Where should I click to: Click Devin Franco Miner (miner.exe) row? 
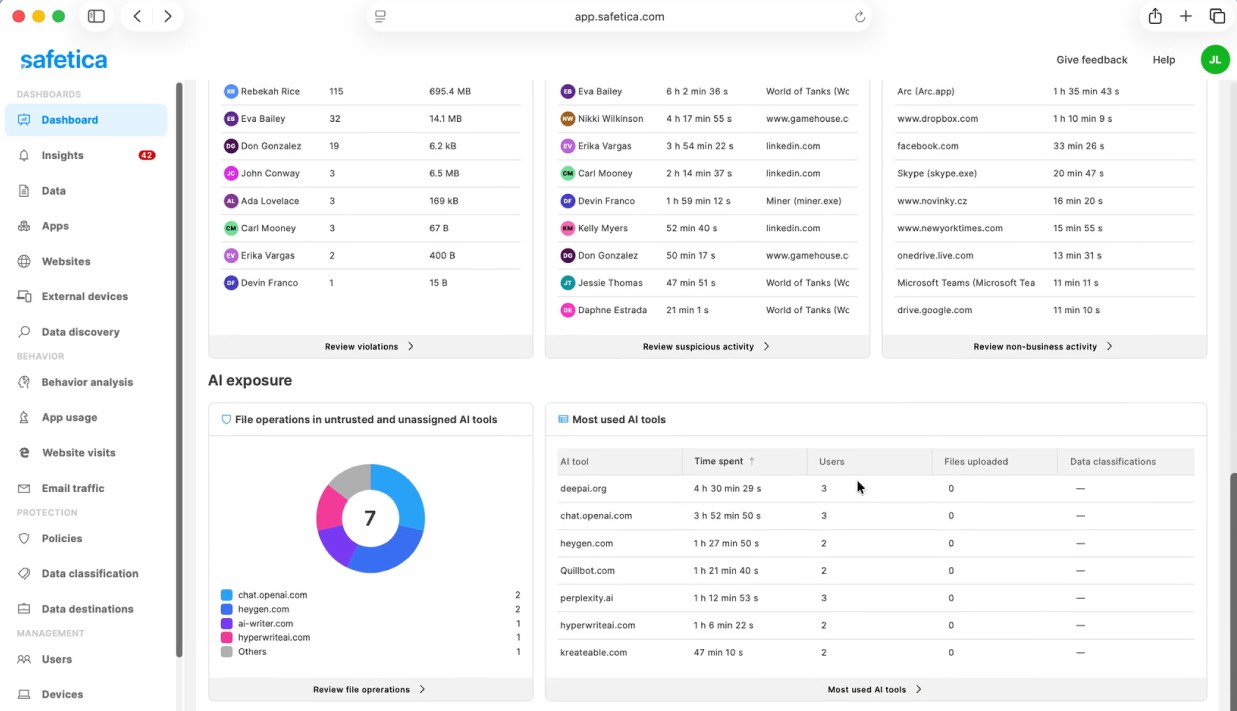pos(707,201)
